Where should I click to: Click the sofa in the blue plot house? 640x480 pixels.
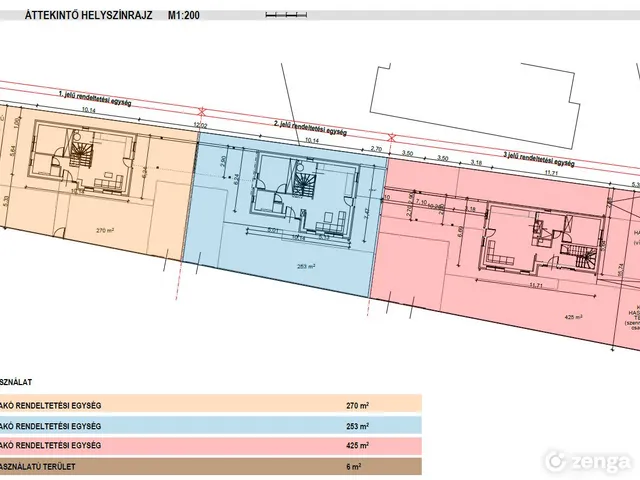click(331, 224)
